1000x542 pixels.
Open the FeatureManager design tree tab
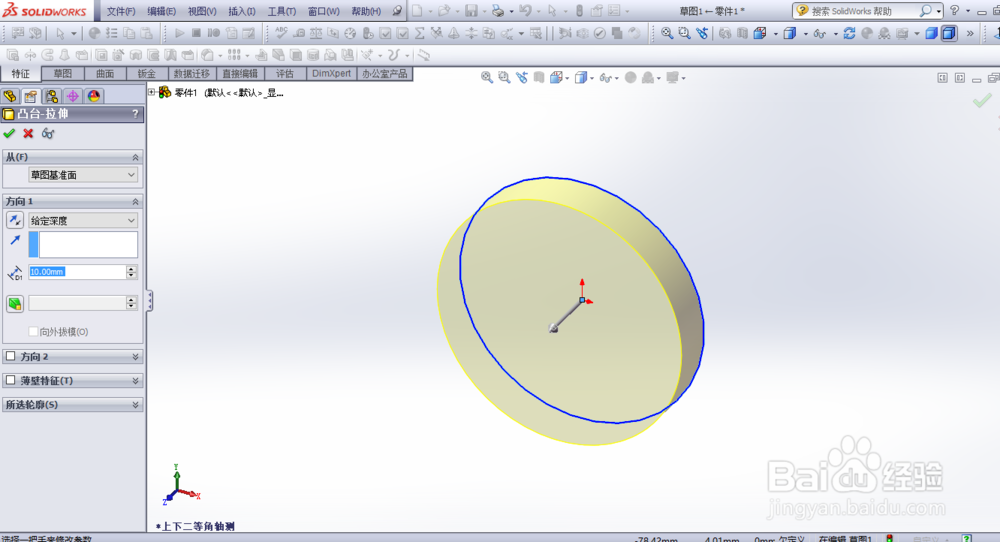[10, 96]
